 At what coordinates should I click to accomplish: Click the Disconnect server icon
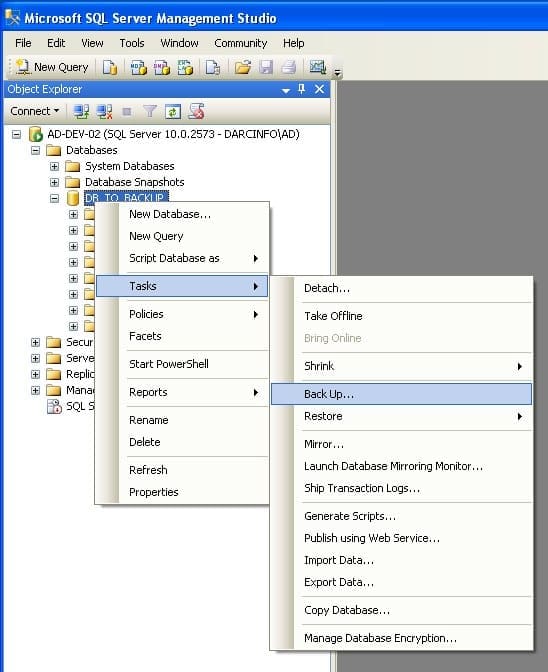point(104,112)
